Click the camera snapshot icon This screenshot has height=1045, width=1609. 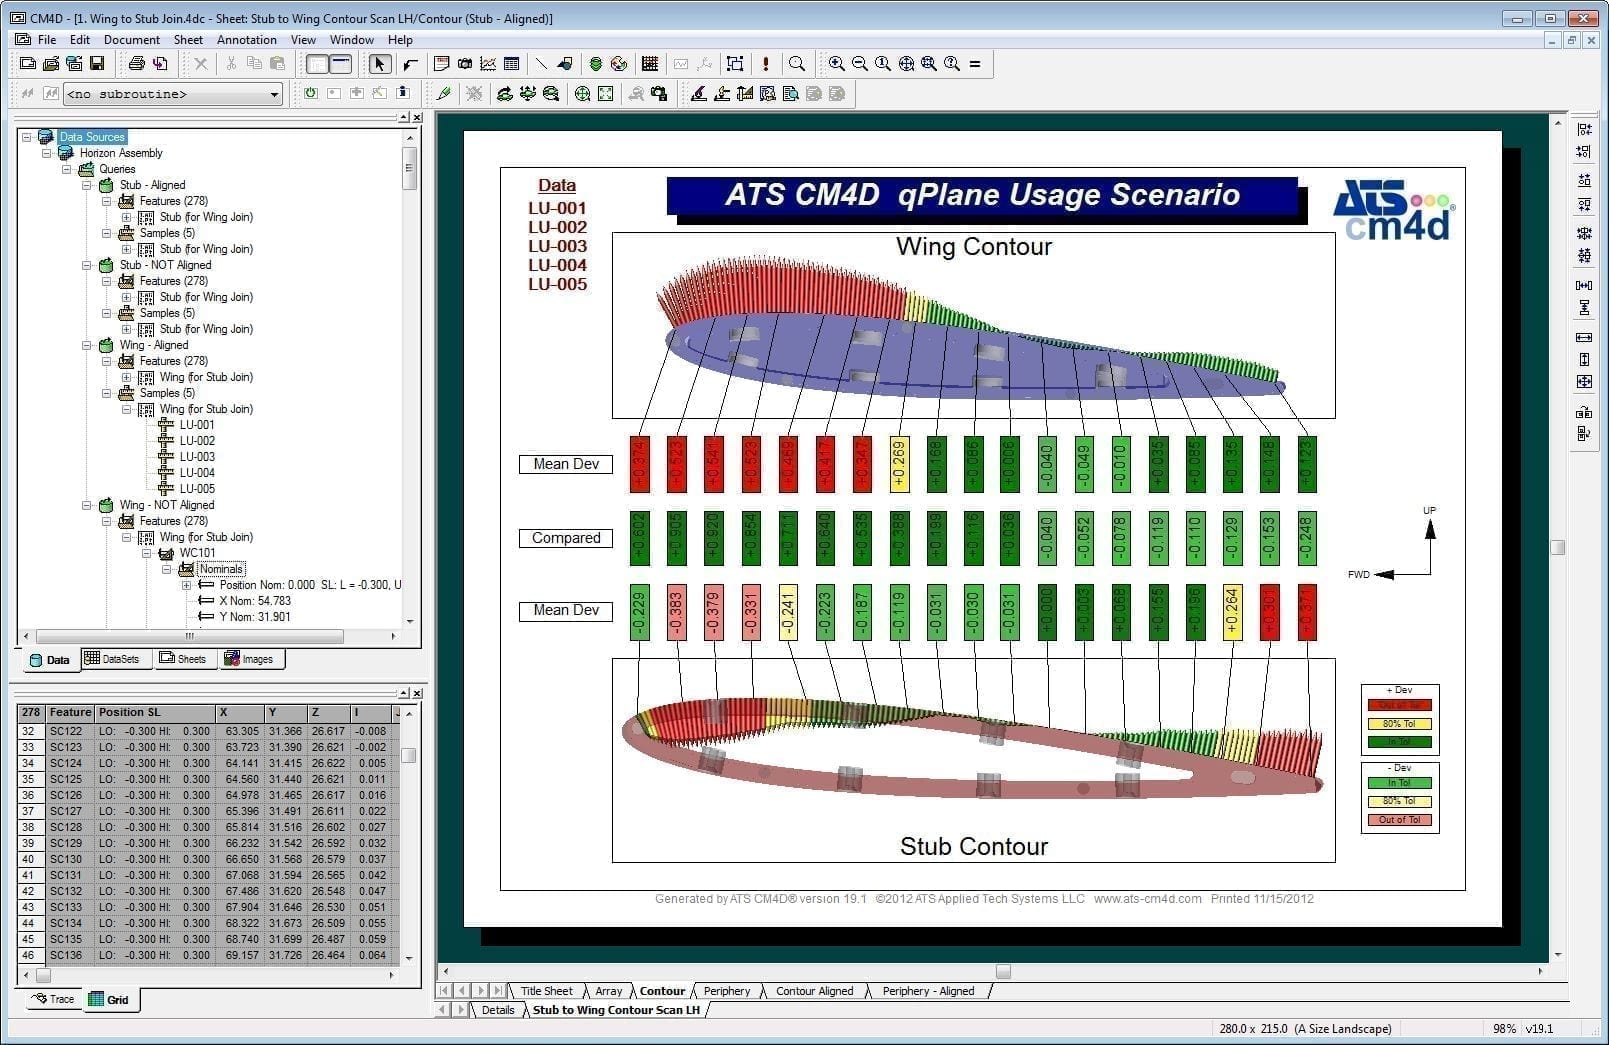coord(465,64)
